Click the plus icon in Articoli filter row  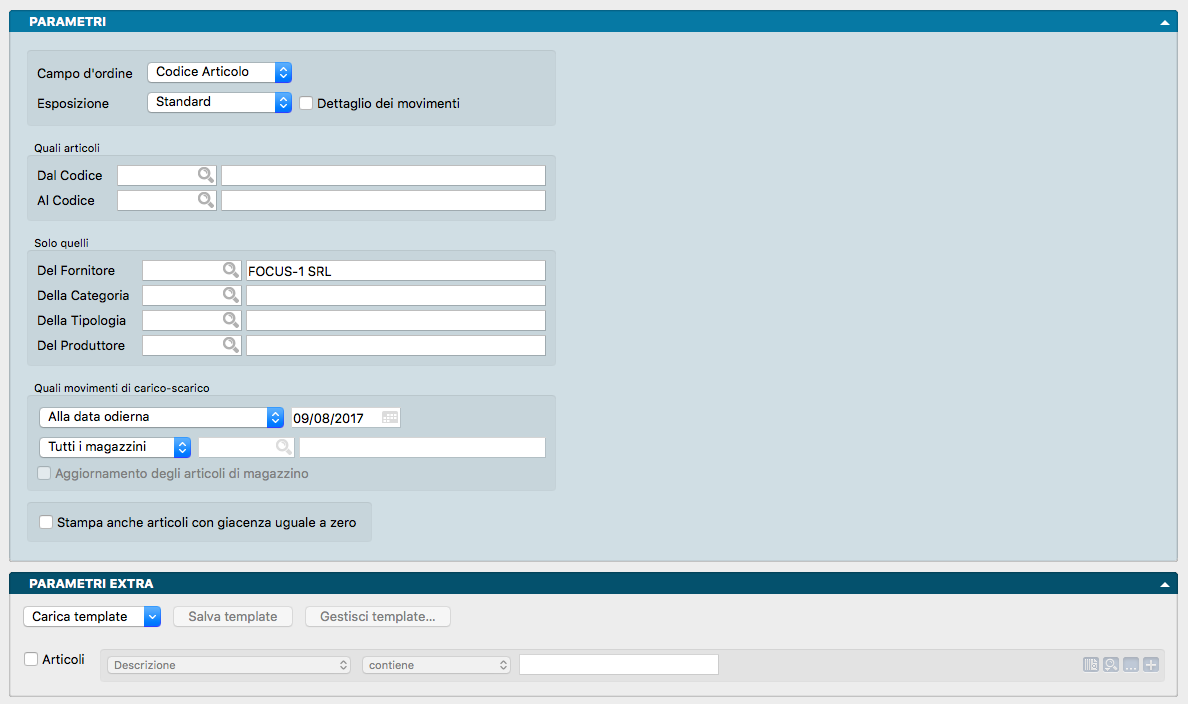click(x=1150, y=665)
